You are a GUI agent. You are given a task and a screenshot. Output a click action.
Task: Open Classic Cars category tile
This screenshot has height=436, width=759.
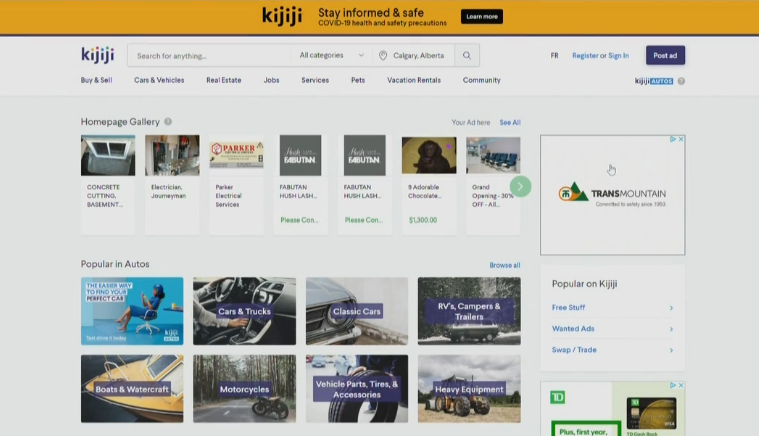point(357,311)
